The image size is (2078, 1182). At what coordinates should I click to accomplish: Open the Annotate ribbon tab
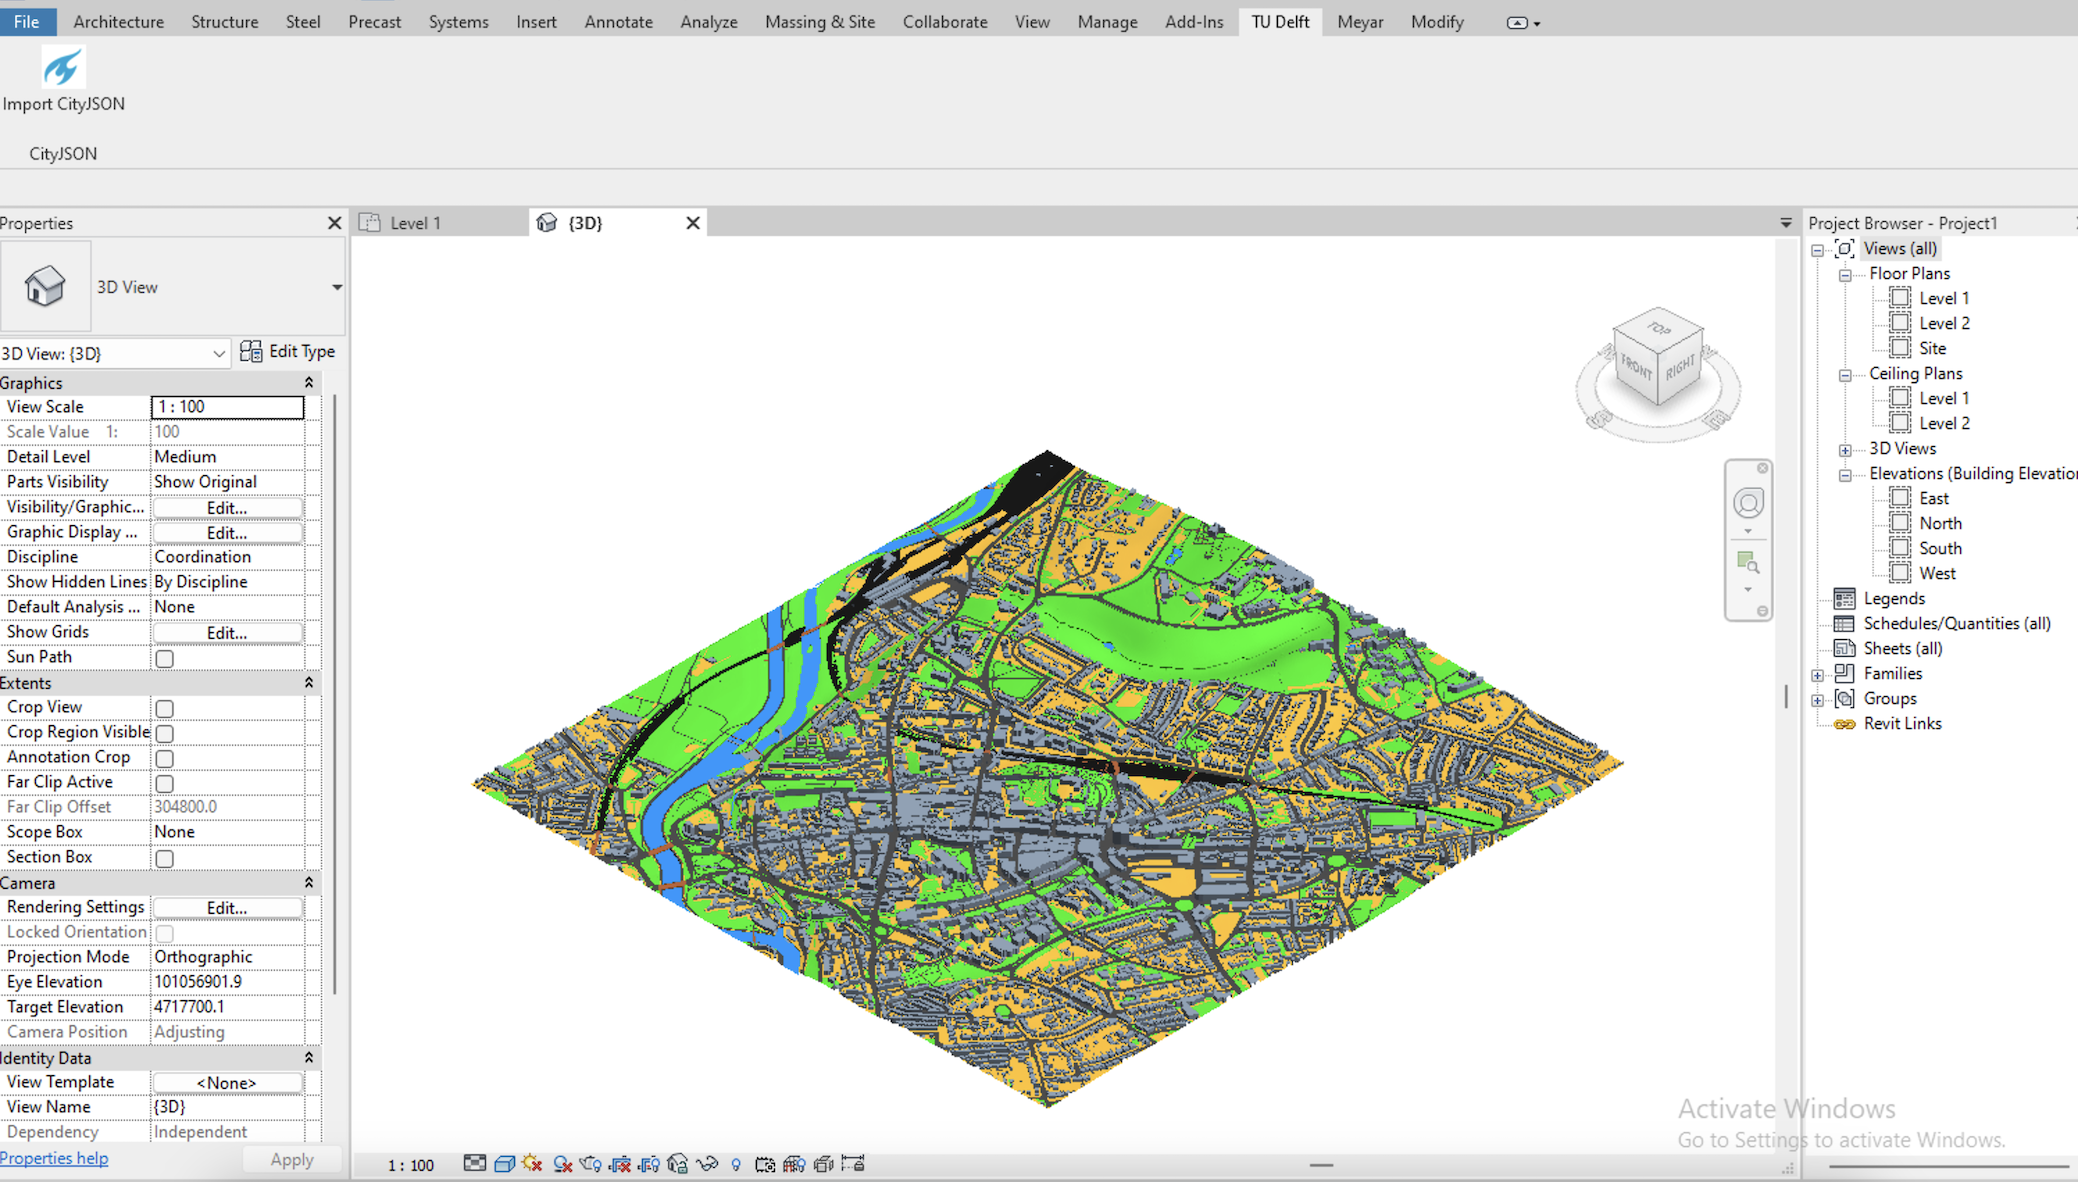pyautogui.click(x=617, y=22)
